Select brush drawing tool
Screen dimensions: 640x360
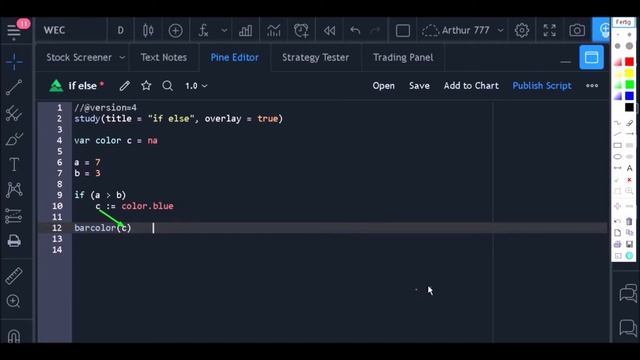tap(14, 139)
